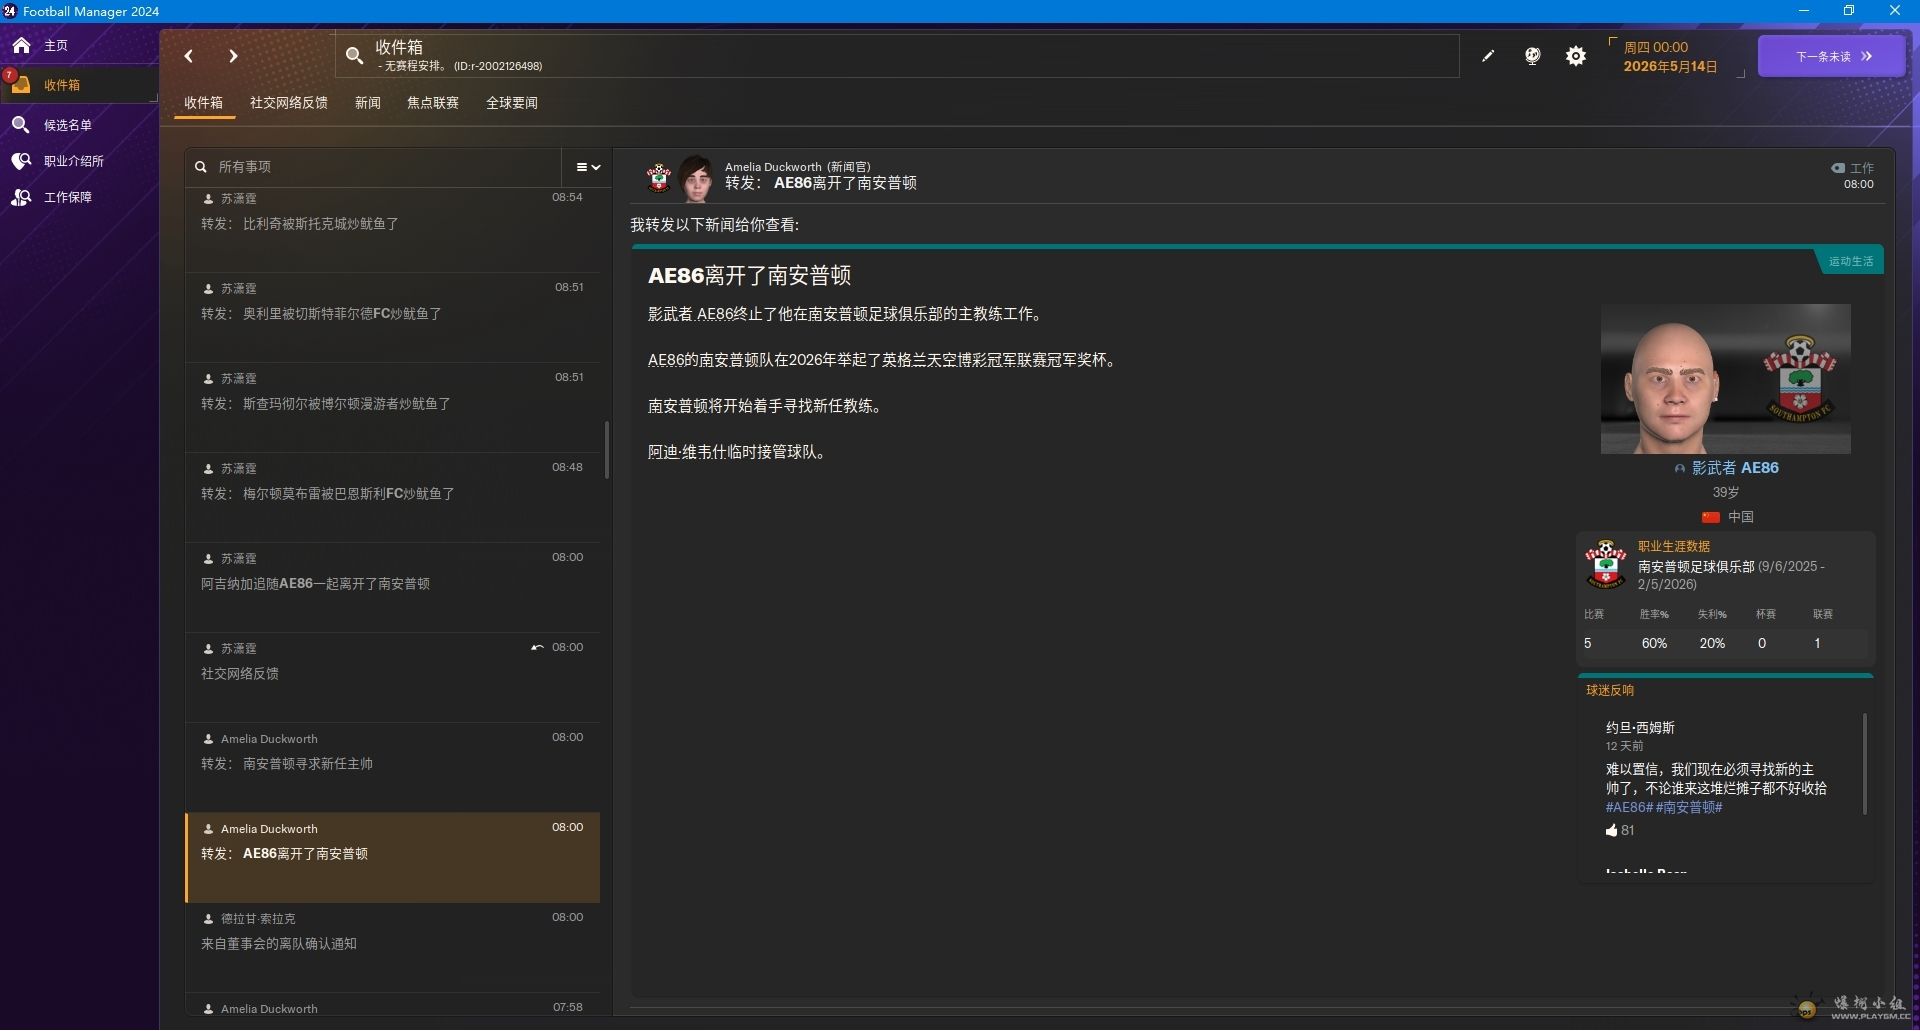Go back with the left arrow
The width and height of the screenshot is (1920, 1031).
pyautogui.click(x=189, y=56)
